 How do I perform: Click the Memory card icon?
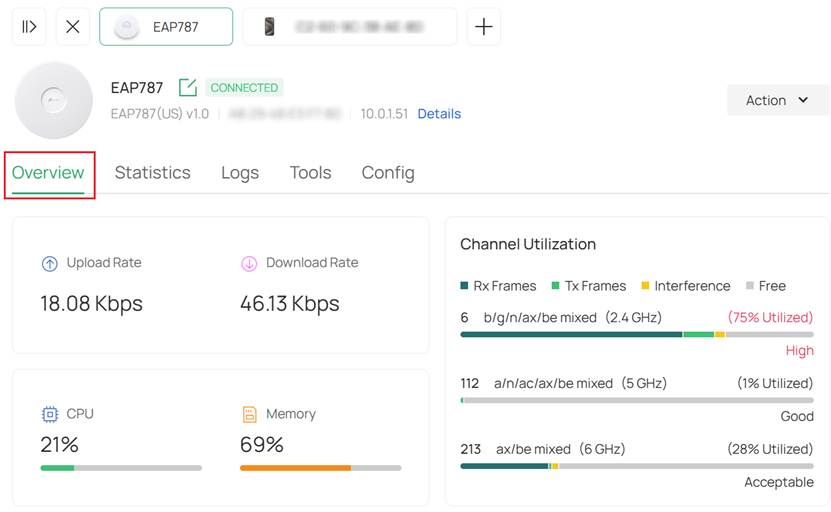pyautogui.click(x=249, y=414)
